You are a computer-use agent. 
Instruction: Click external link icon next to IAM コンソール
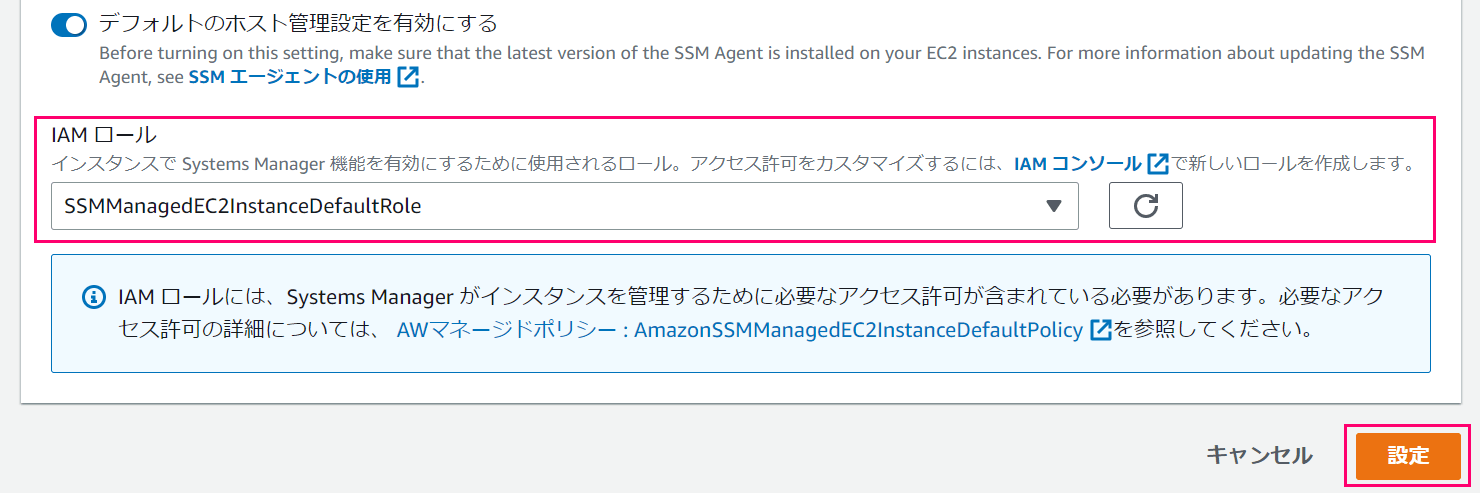point(1158,163)
